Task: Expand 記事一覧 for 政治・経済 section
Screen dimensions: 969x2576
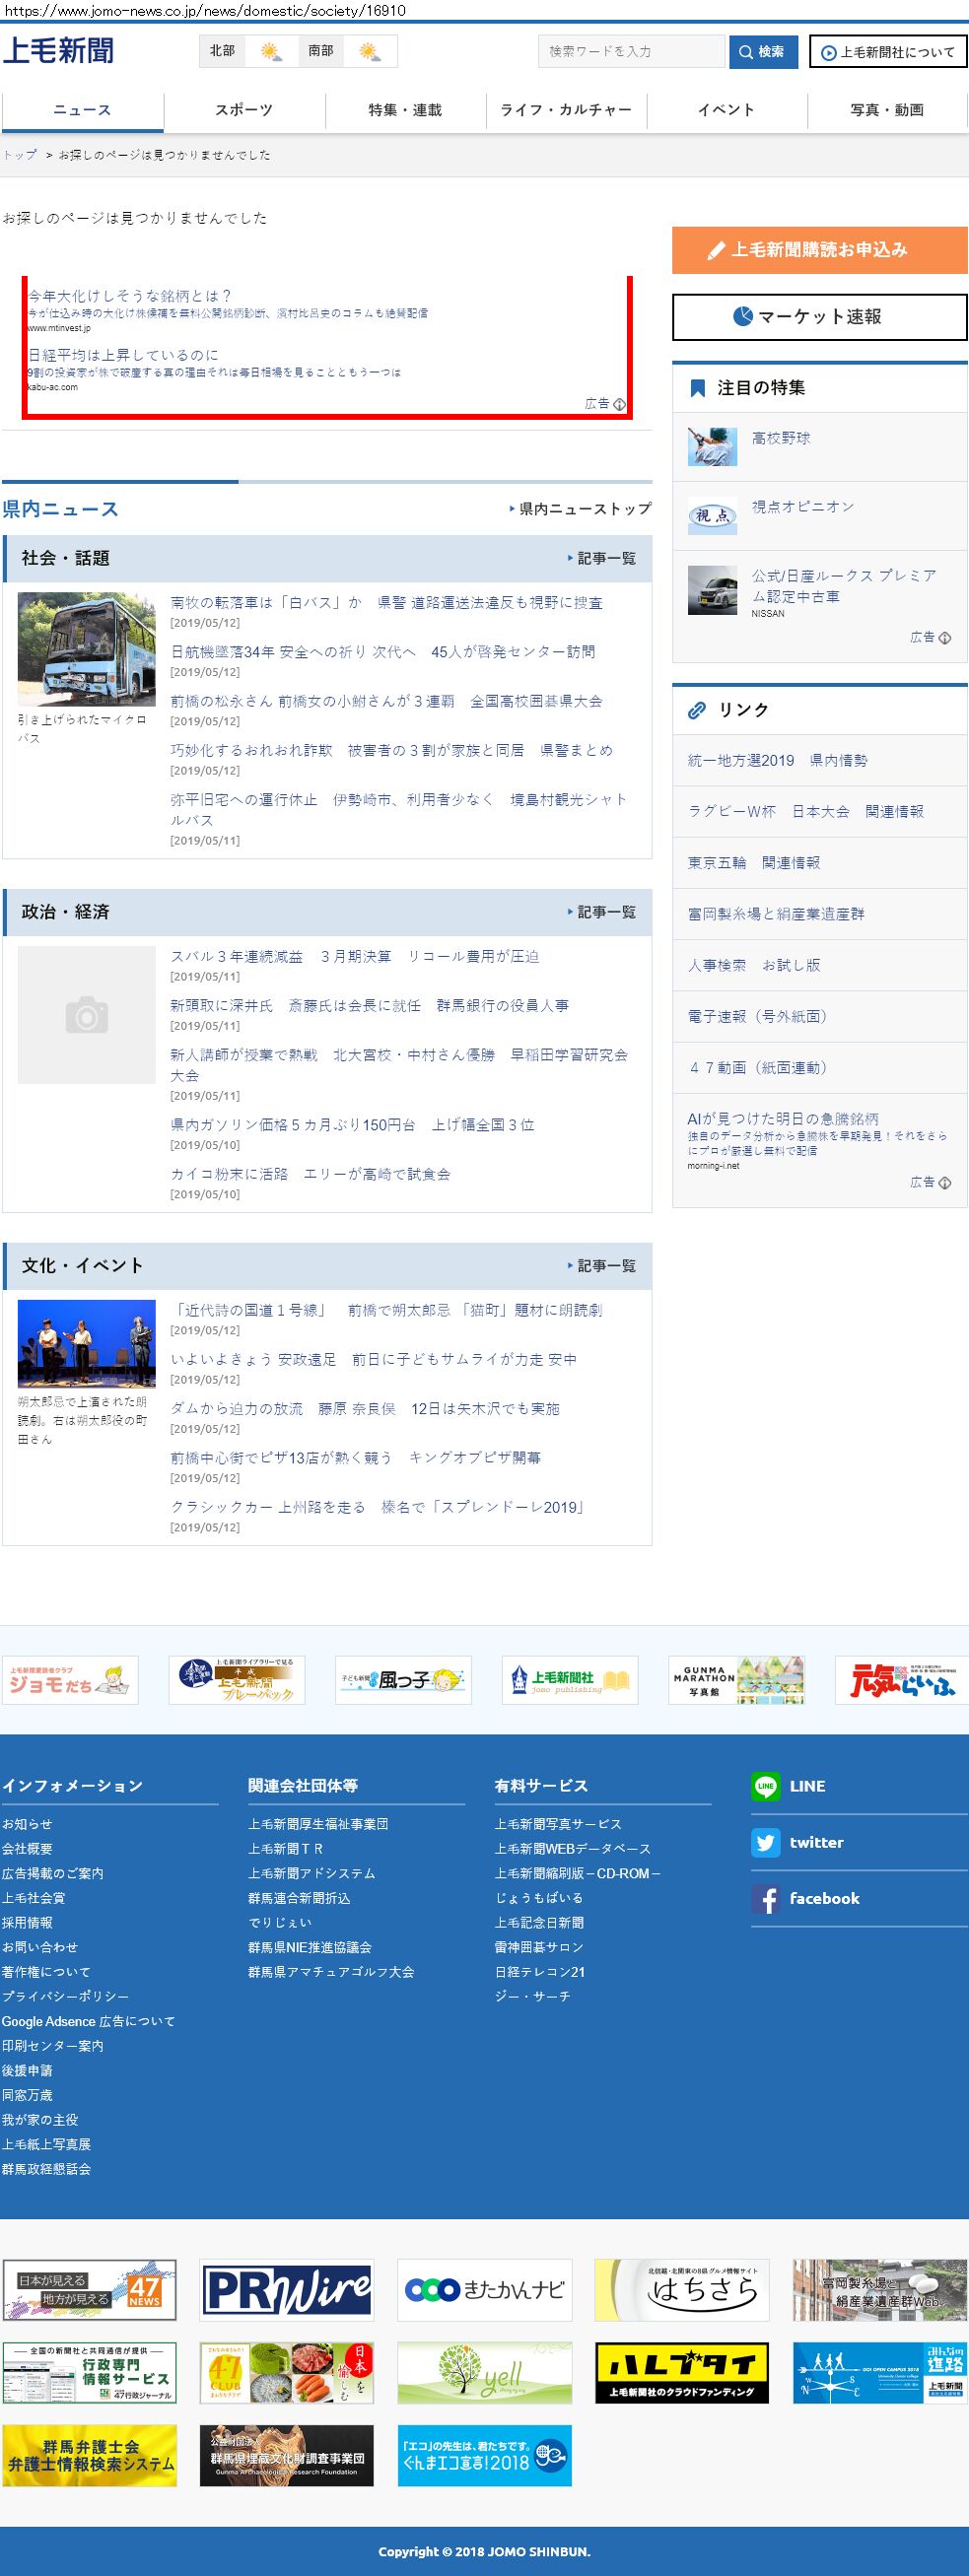Action: 601,912
